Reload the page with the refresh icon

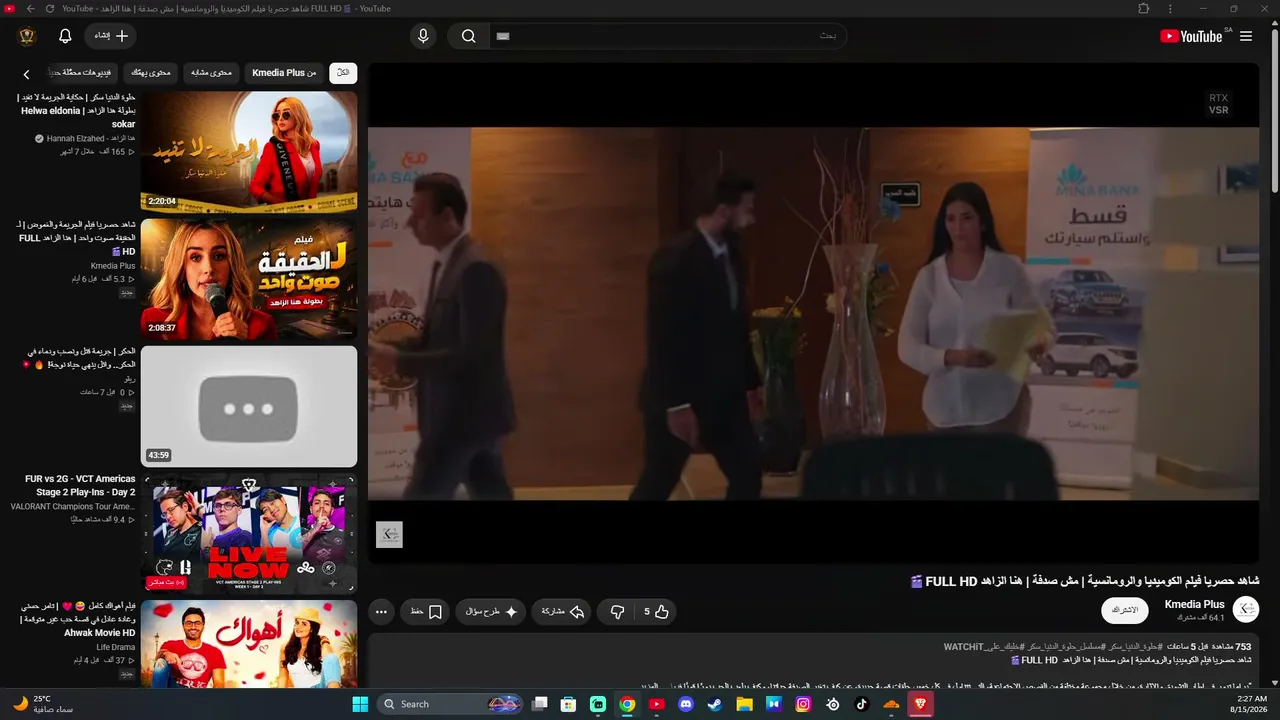point(50,9)
